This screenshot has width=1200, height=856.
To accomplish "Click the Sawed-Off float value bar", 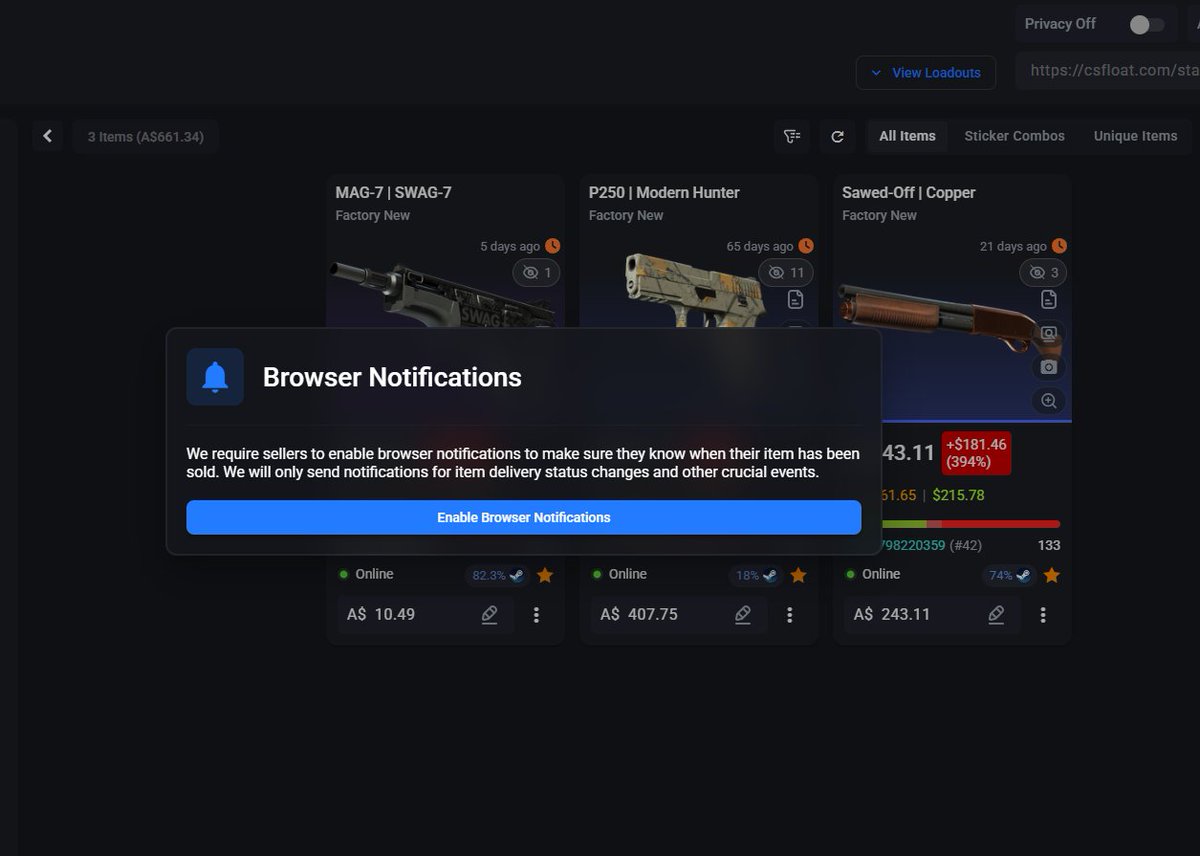I will [x=970, y=524].
